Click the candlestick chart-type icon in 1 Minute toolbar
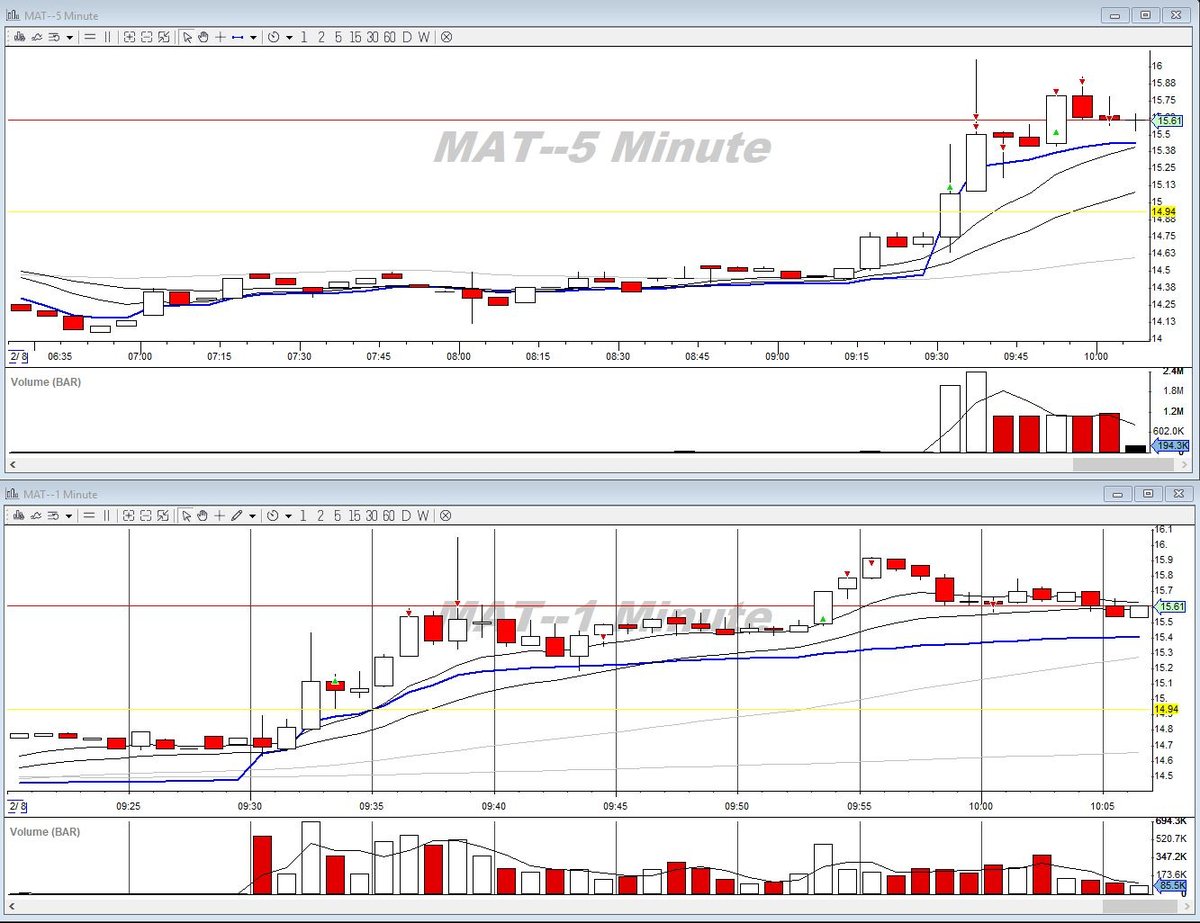Screen dimensions: 1200x923 [x=20, y=516]
